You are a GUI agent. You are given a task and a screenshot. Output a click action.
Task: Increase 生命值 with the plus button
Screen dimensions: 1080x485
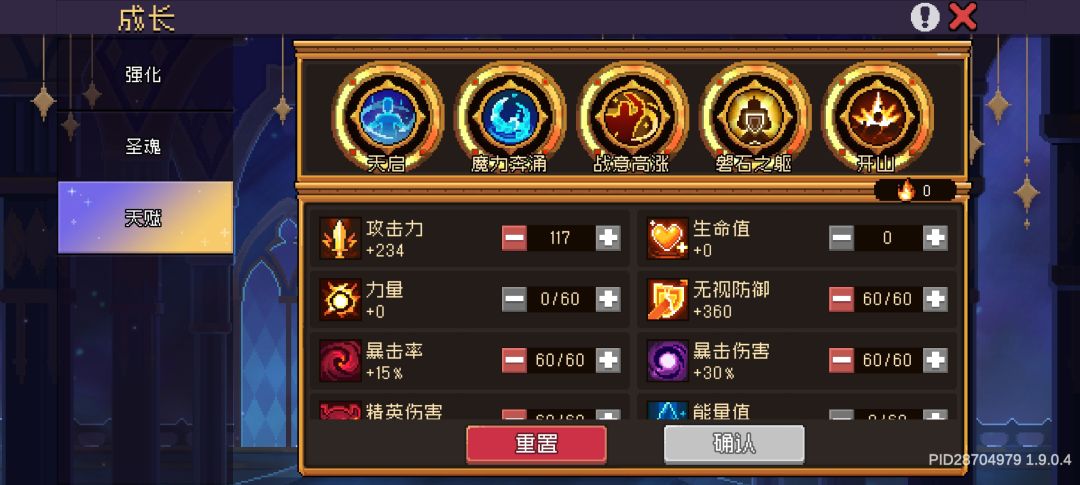tap(935, 238)
